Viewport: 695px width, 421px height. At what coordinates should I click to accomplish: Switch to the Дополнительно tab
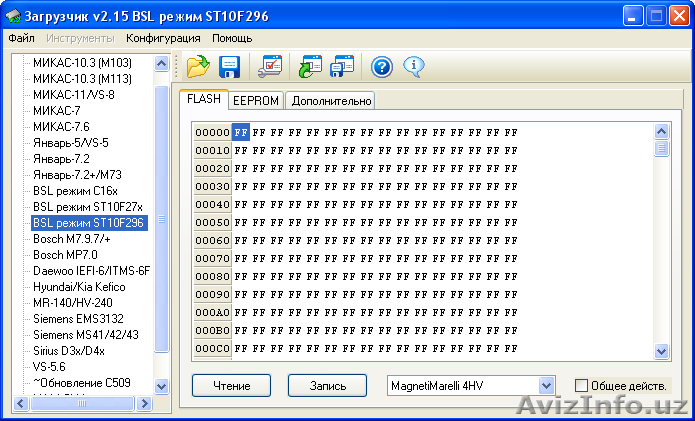330,100
